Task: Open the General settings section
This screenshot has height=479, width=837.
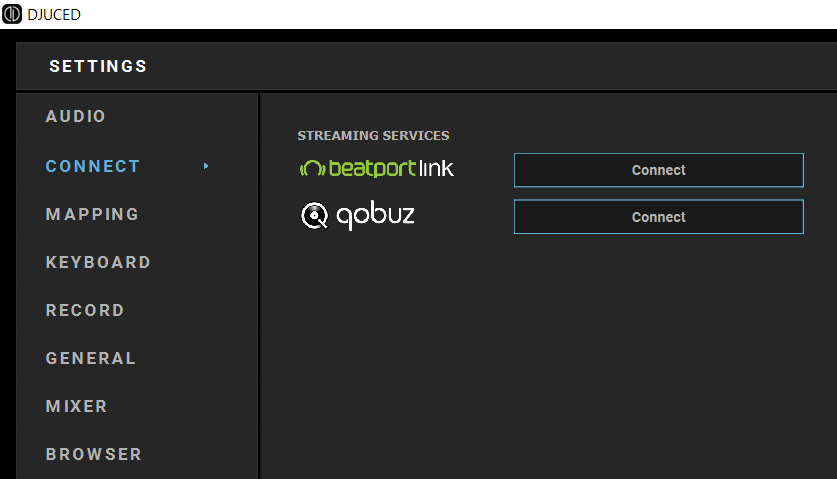Action: (91, 358)
